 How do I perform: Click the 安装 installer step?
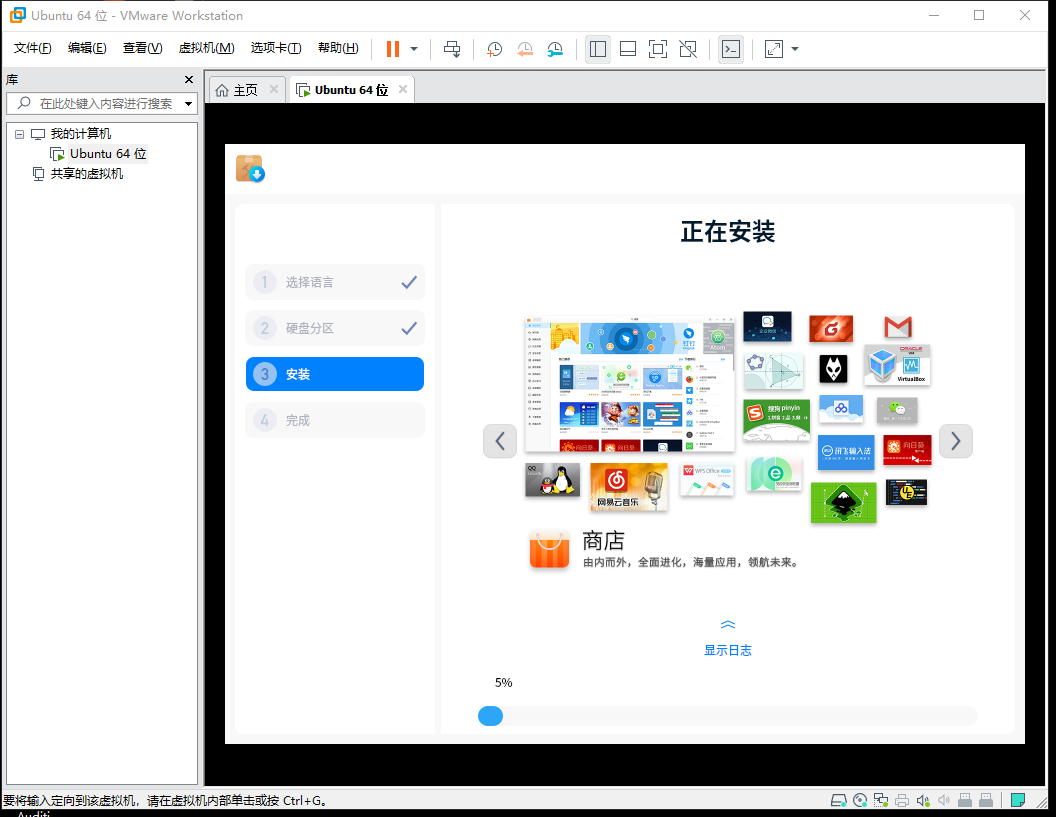click(x=335, y=374)
